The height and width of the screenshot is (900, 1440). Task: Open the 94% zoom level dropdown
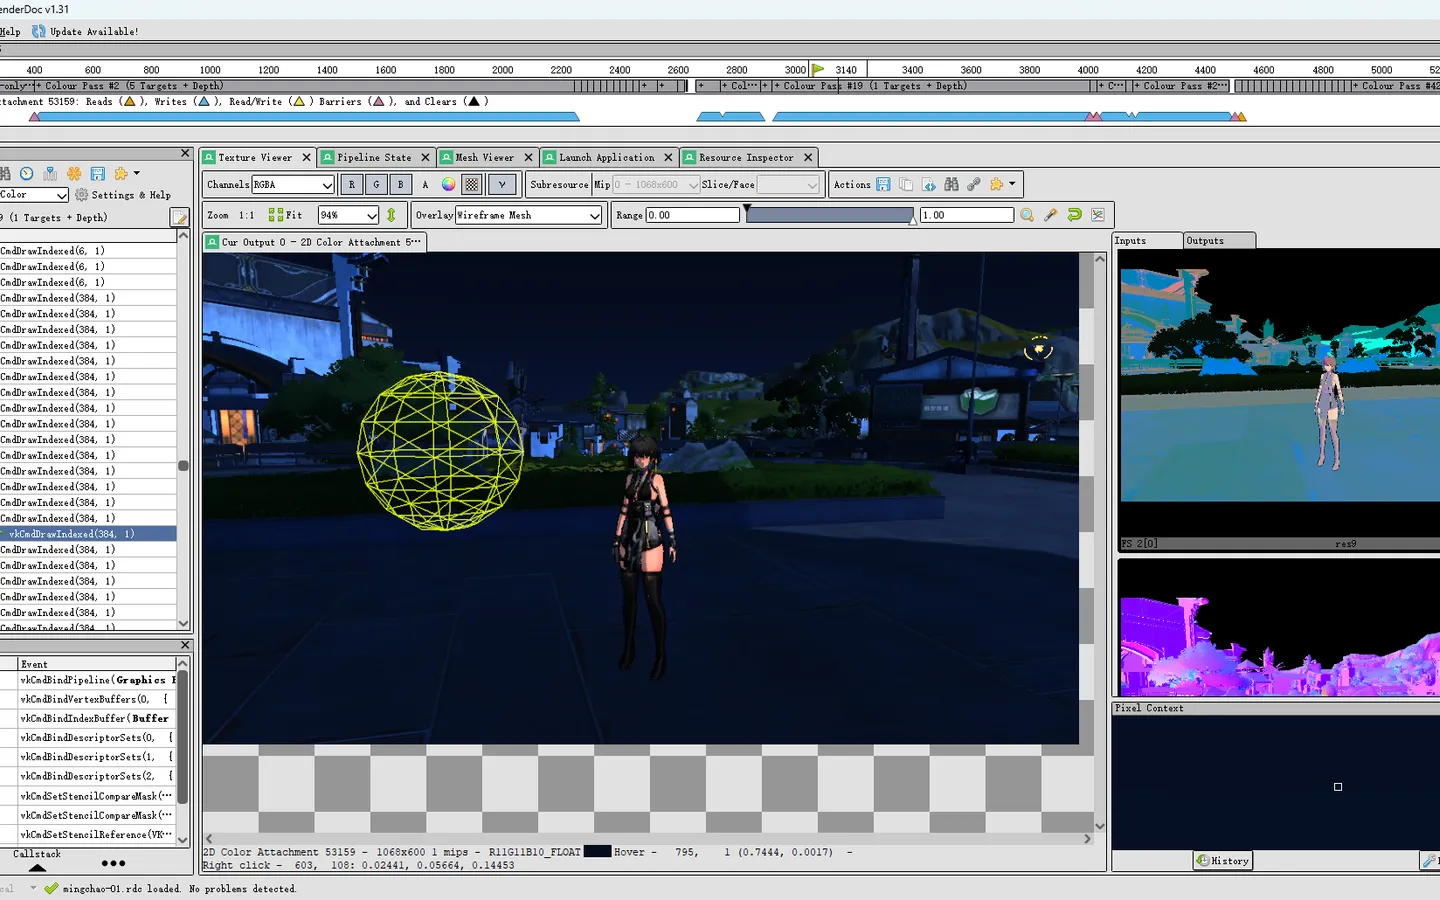coord(348,215)
